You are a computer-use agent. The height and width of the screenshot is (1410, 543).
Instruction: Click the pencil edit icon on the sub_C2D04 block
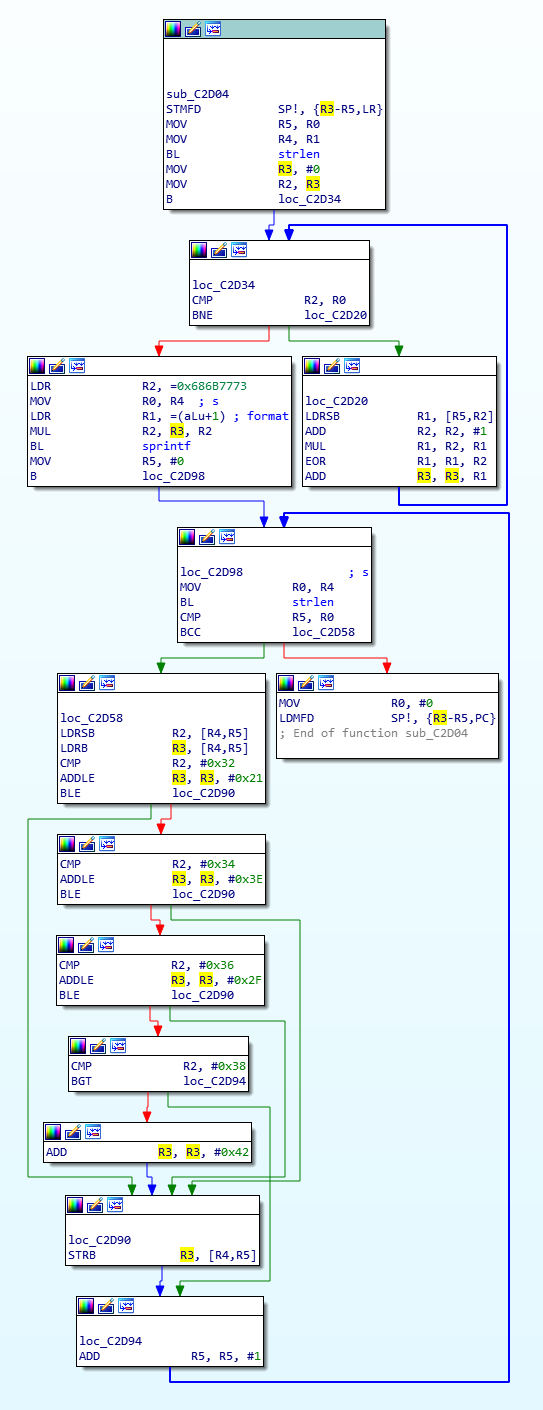pos(193,30)
